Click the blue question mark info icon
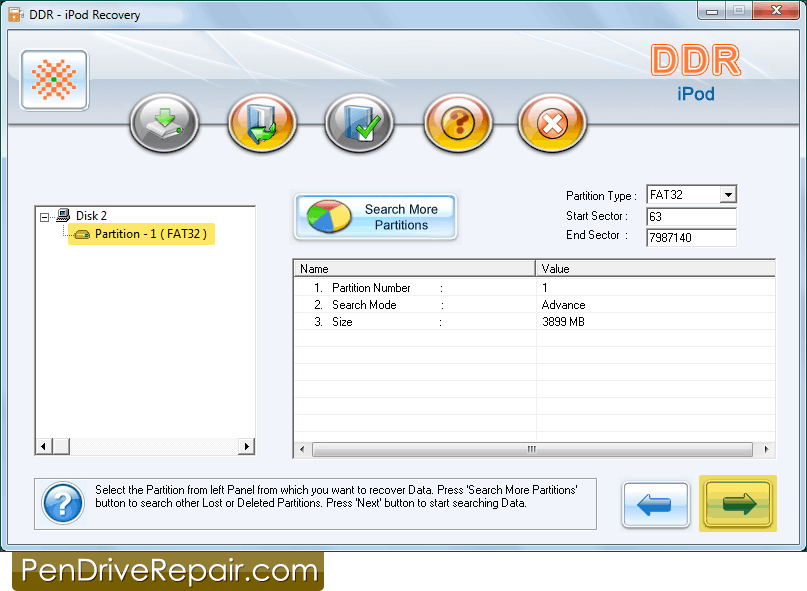The height and width of the screenshot is (591, 807). pos(63,503)
